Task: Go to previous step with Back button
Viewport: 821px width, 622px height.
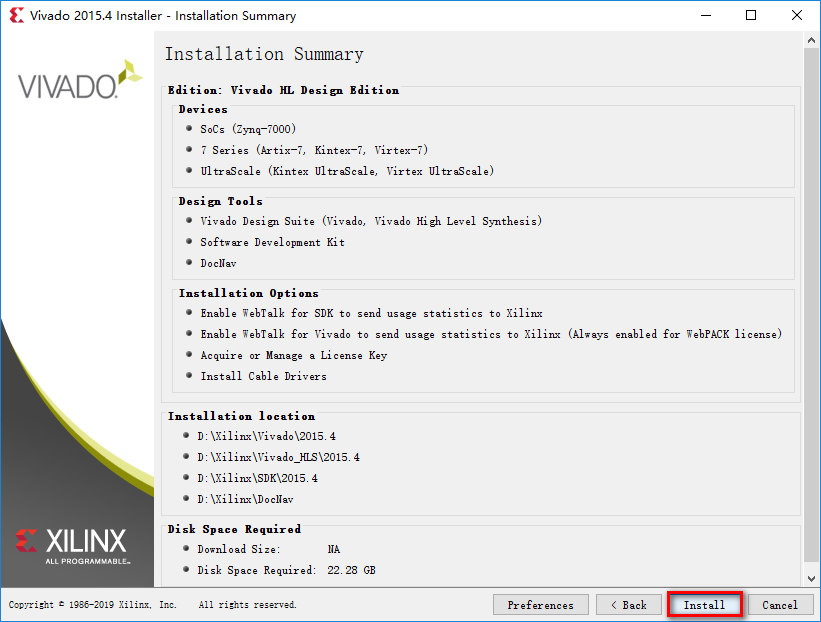Action: (x=629, y=605)
